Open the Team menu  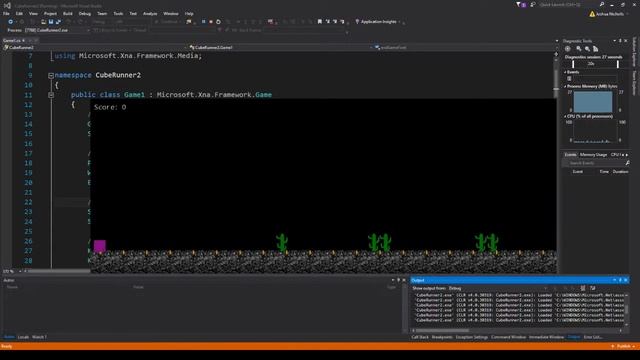coord(102,13)
